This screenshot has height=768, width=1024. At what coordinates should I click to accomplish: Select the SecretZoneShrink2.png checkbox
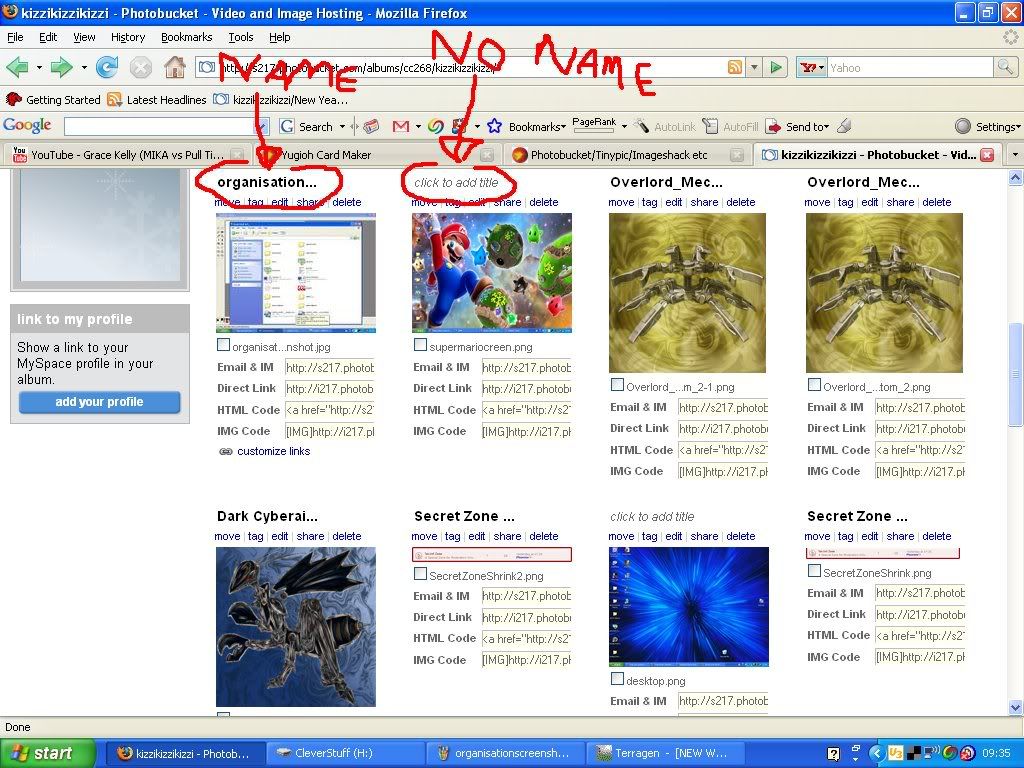[421, 575]
